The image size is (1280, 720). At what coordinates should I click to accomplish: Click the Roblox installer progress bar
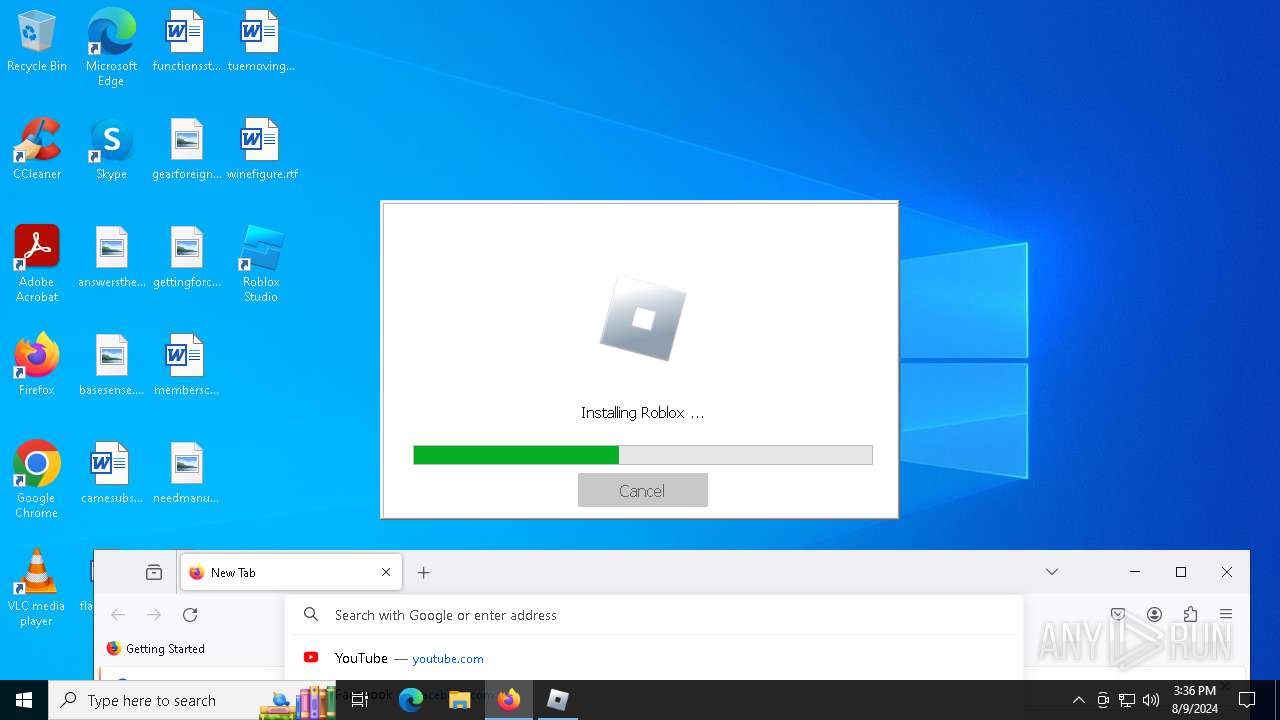tap(643, 455)
